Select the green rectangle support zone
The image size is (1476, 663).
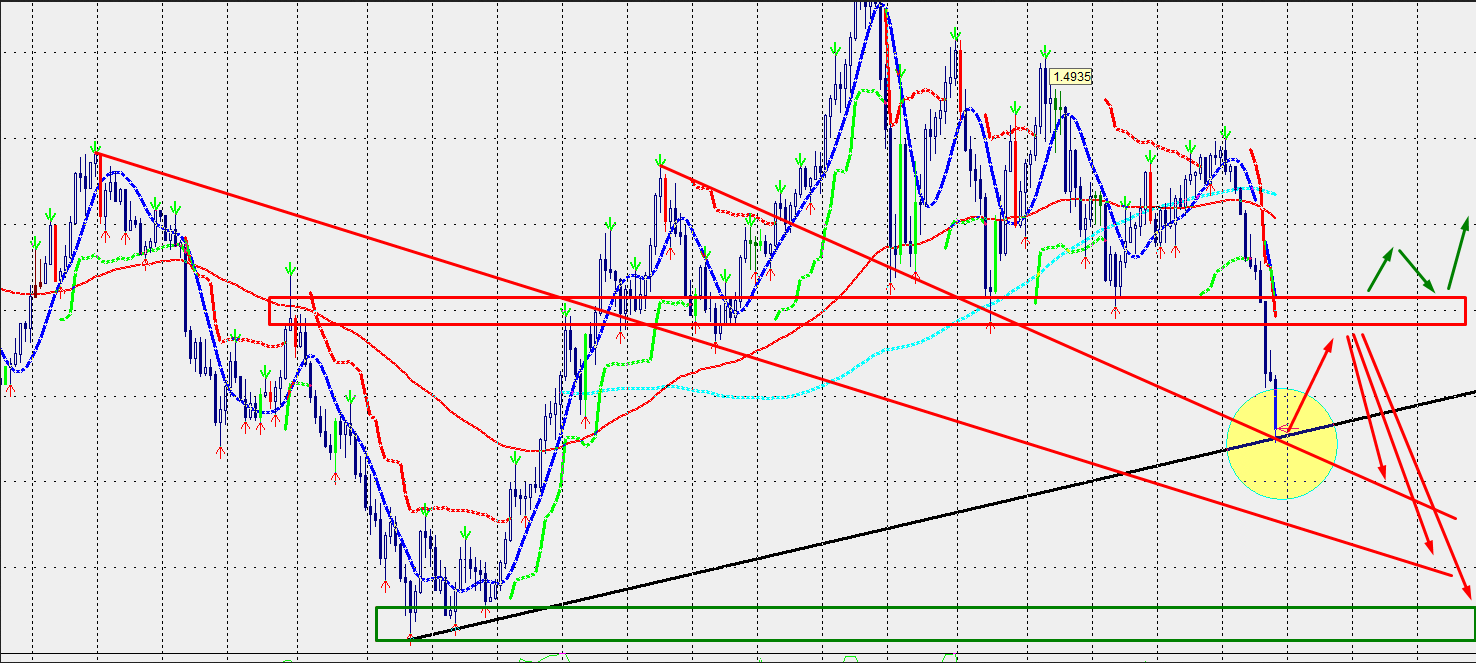[925, 624]
